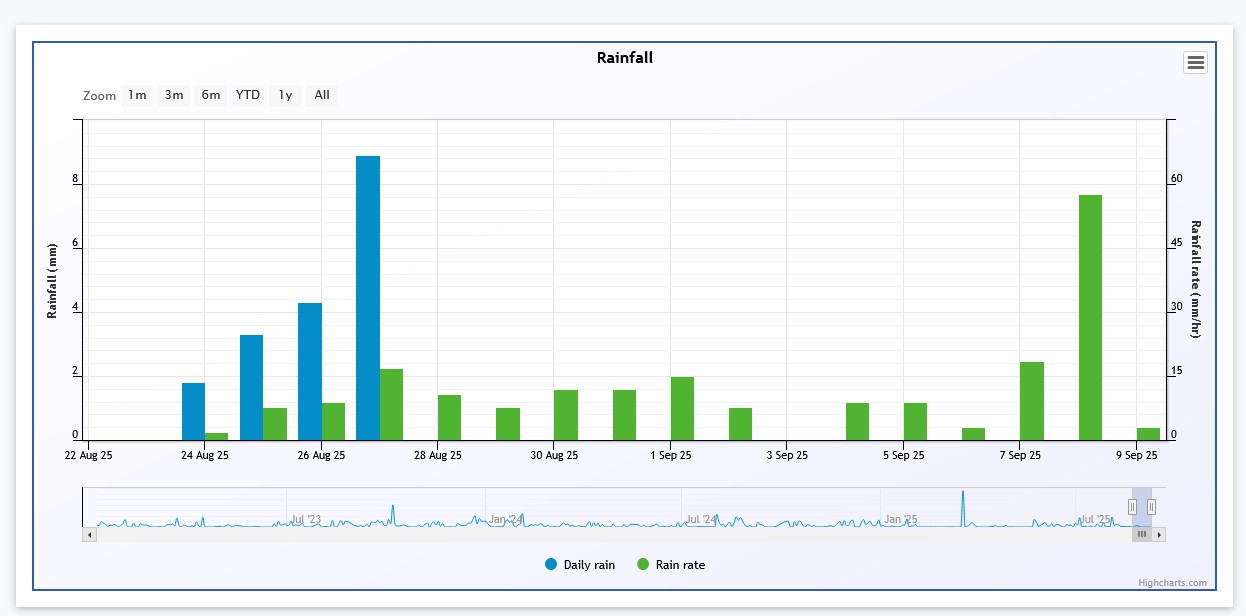Choose the 1y zoom option
The image size is (1246, 616).
285,95
